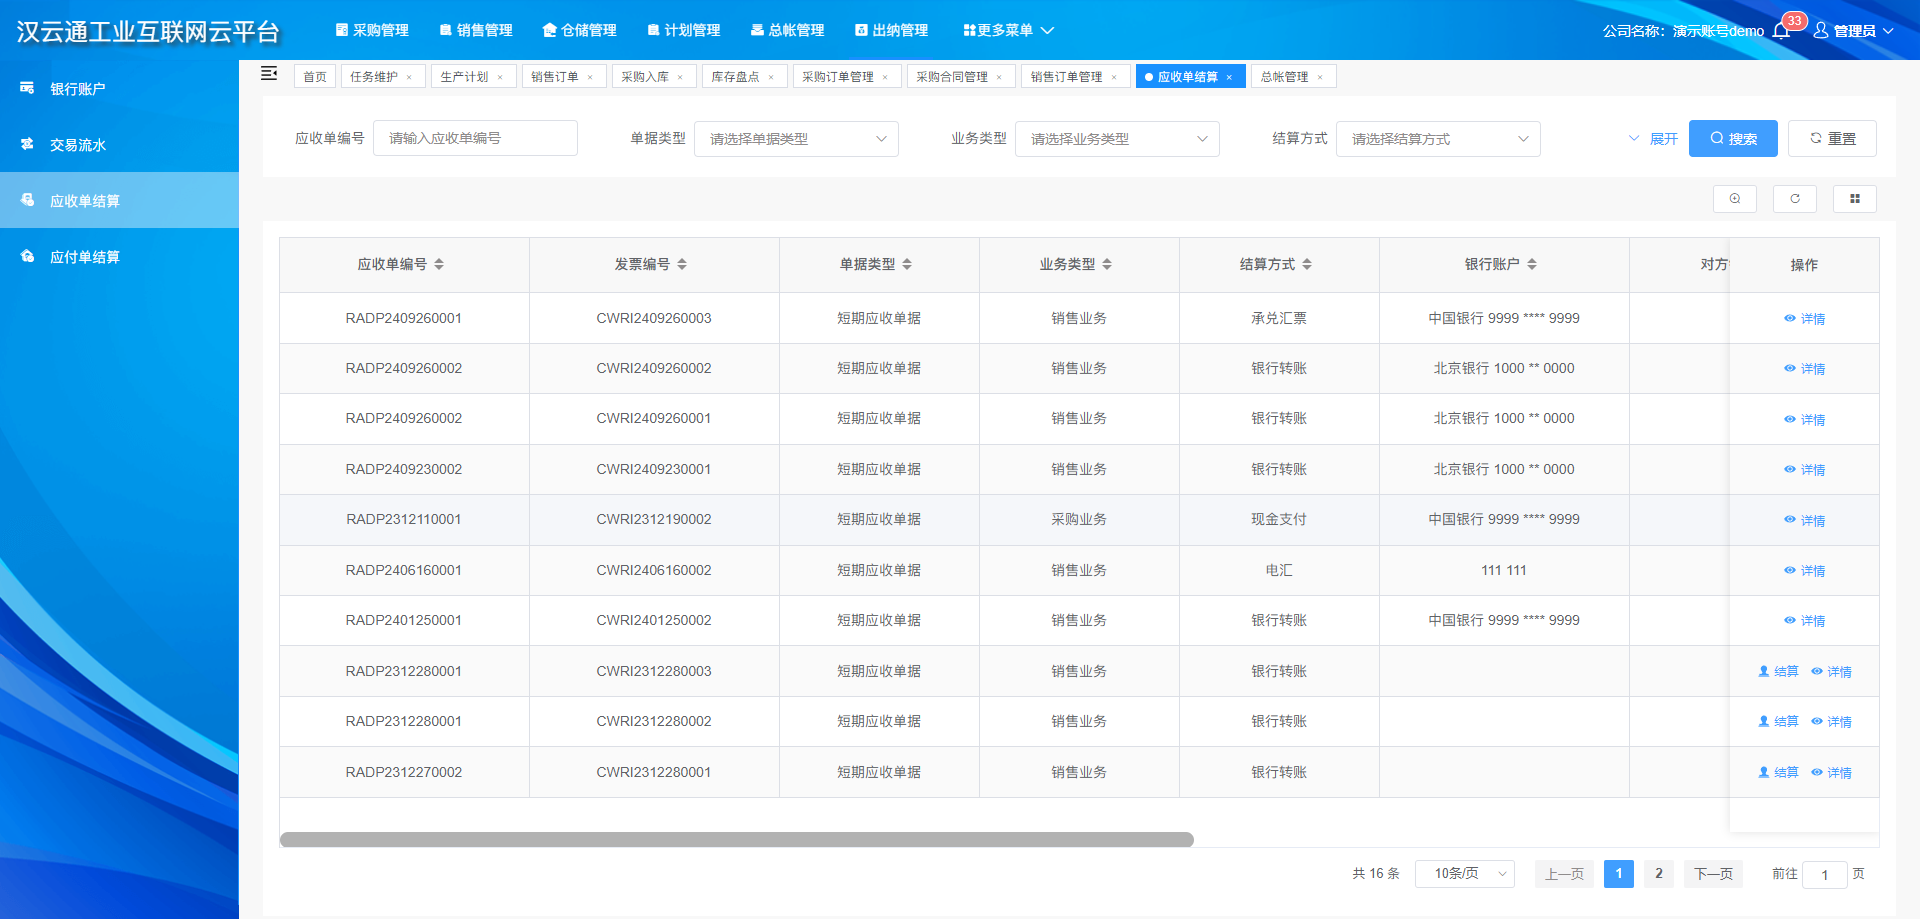The image size is (1920, 919).
Task: Click the notification bell icon
Action: pos(1781,31)
